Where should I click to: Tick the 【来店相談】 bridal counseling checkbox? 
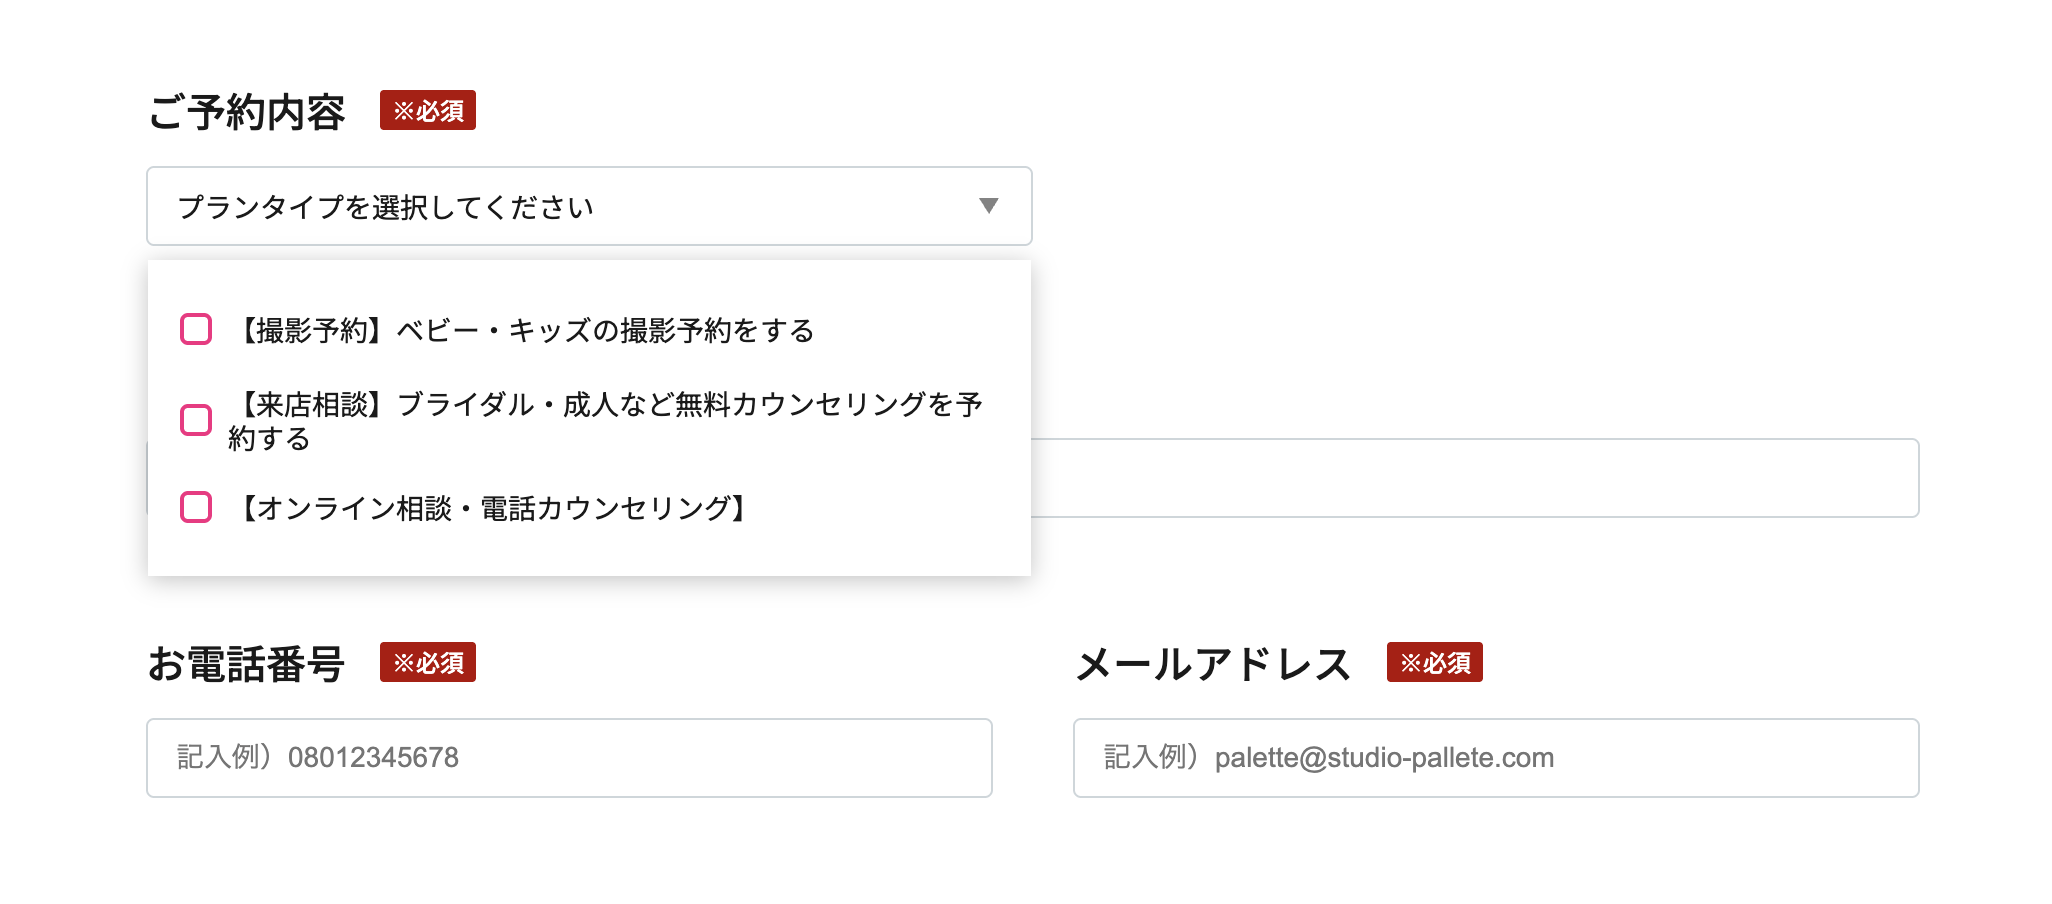(196, 420)
